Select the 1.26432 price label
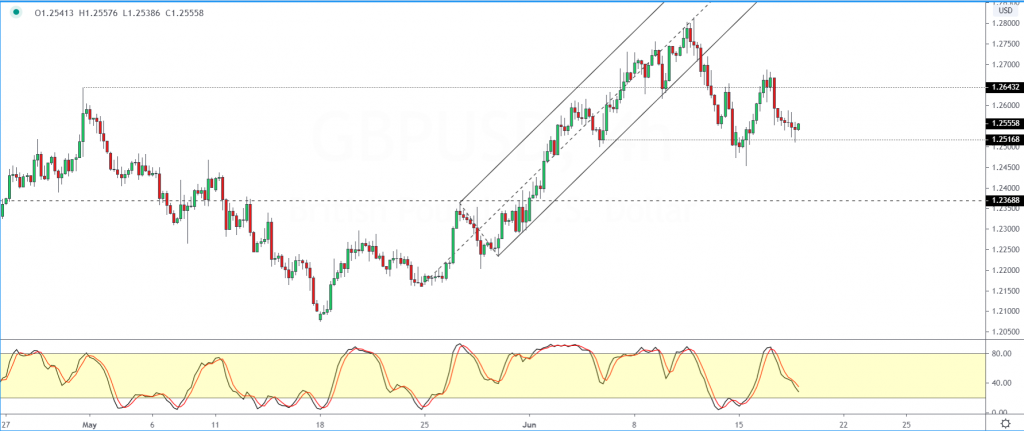This screenshot has width=1024, height=431. pos(1005,87)
